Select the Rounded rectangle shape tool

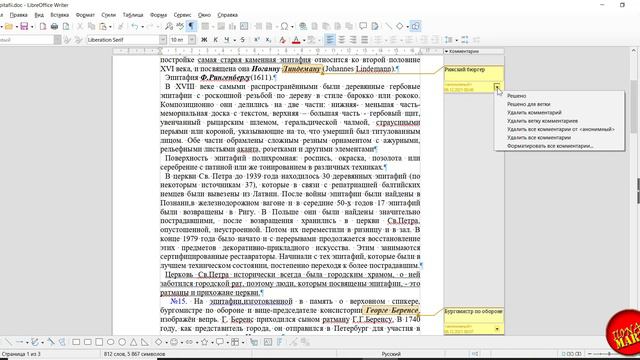pyautogui.click(x=87, y=342)
